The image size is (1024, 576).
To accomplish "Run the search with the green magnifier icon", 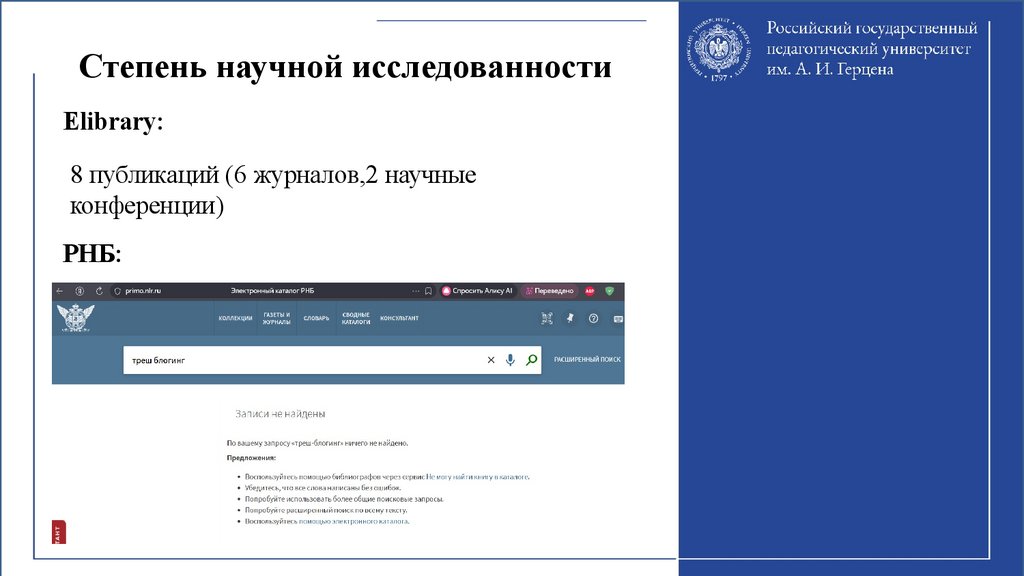I will pos(532,360).
